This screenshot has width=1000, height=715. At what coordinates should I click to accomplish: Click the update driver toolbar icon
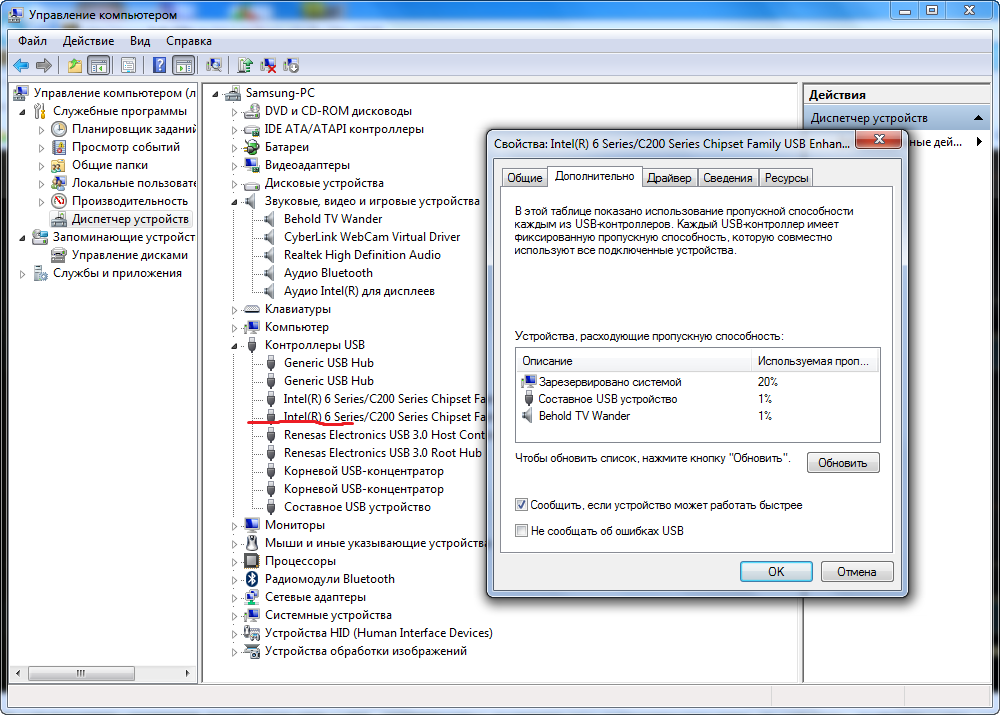click(x=245, y=66)
